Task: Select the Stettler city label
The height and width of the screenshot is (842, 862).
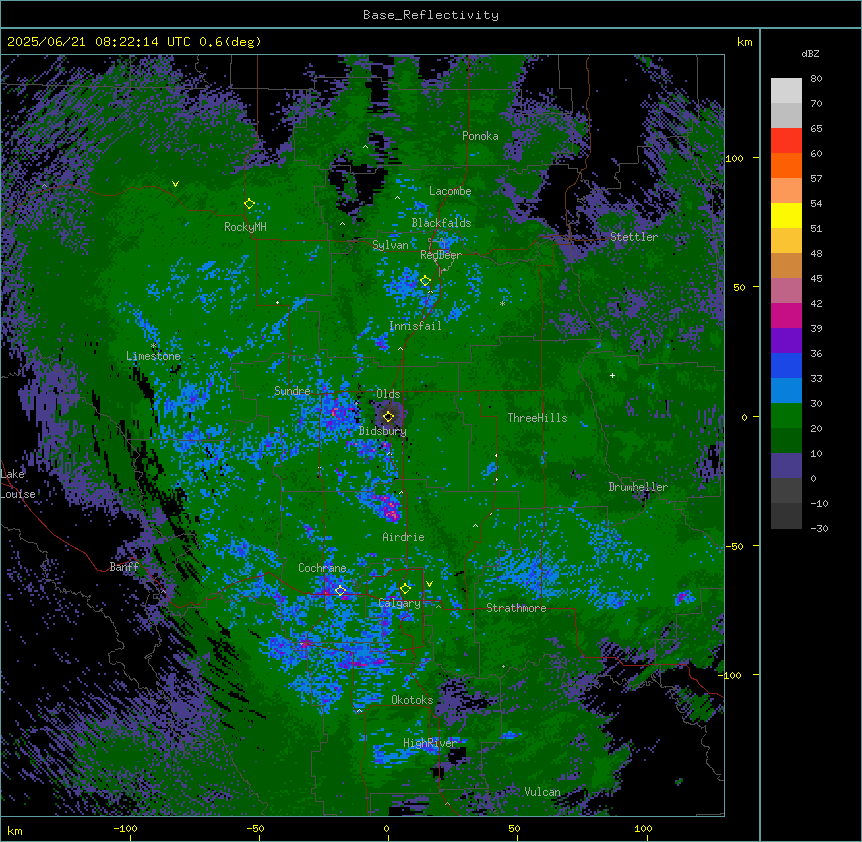Action: 634,237
